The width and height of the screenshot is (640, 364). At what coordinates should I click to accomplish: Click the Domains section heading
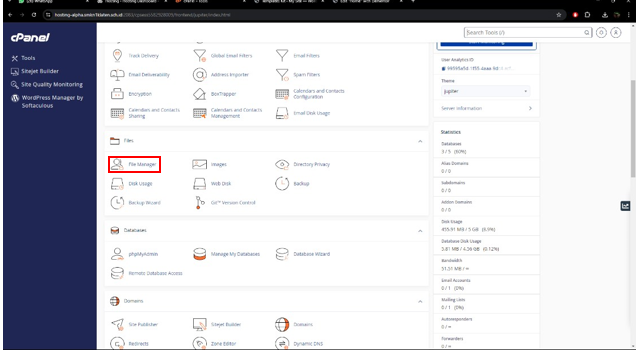coord(133,301)
